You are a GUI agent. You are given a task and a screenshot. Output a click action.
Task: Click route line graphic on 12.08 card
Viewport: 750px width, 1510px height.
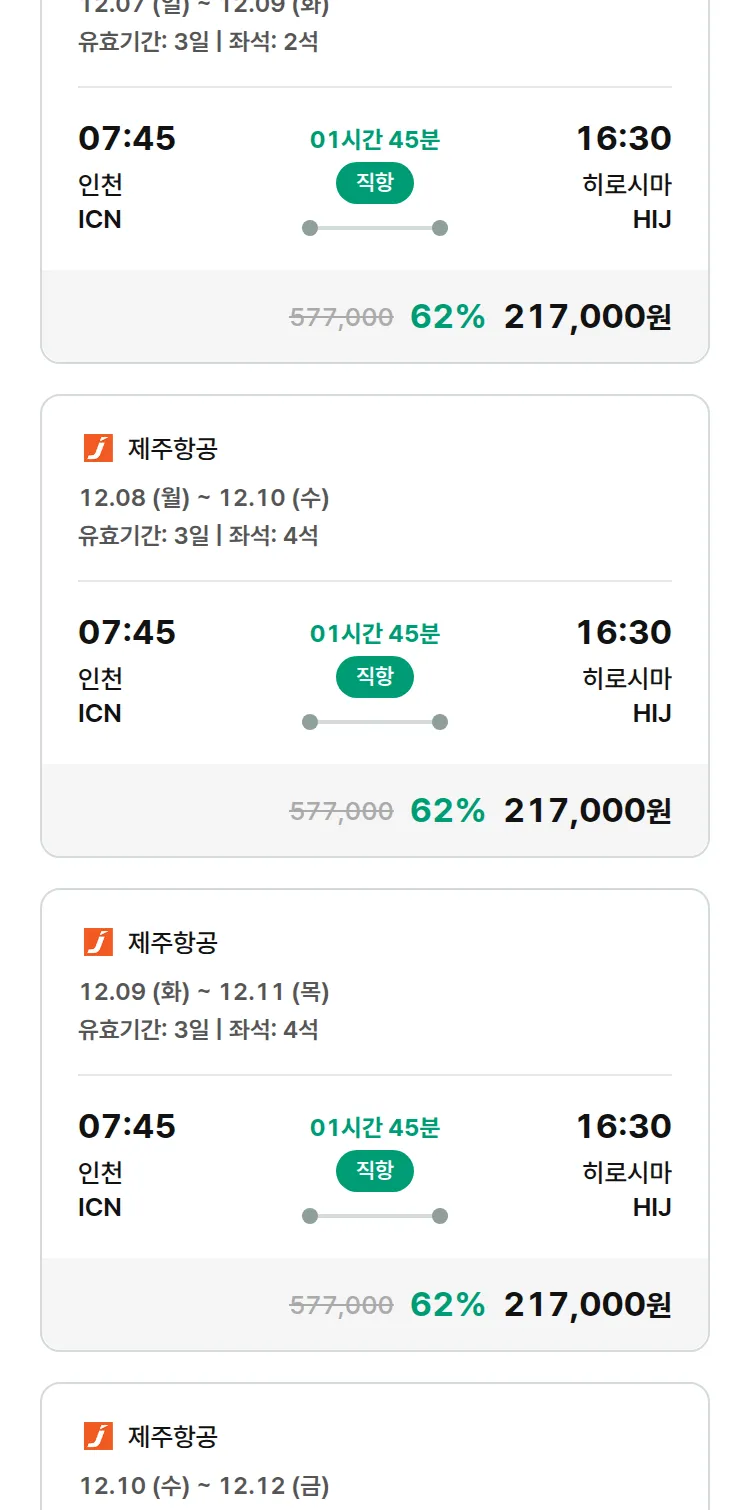374,722
